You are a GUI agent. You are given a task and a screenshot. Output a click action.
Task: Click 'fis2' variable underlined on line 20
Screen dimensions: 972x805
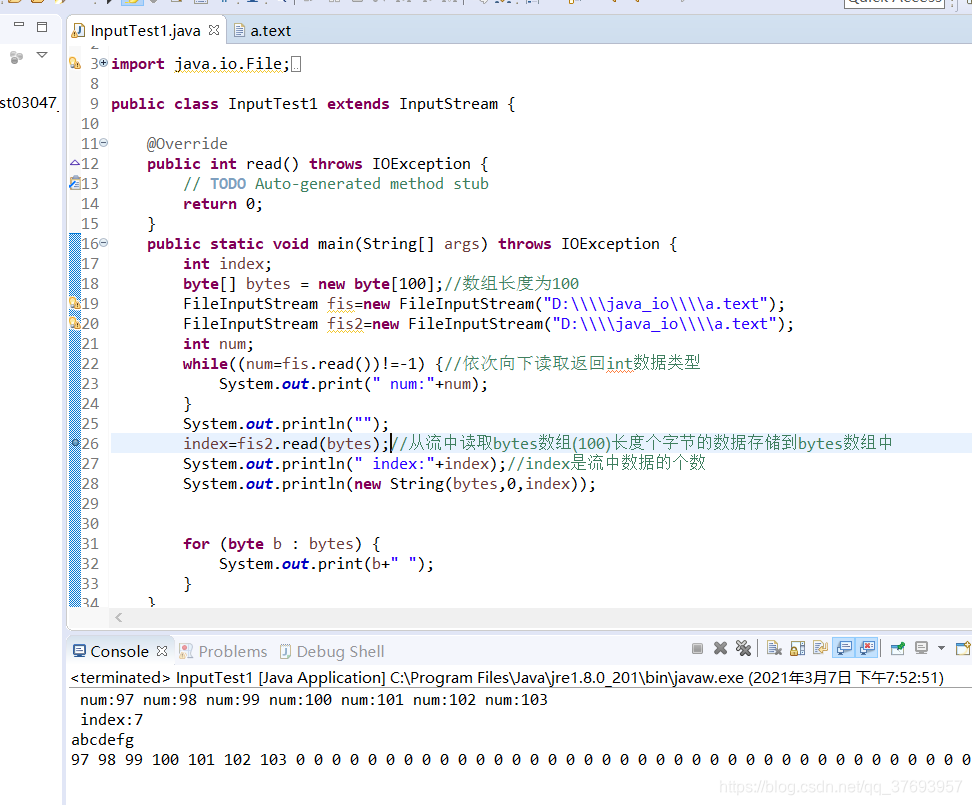[345, 324]
